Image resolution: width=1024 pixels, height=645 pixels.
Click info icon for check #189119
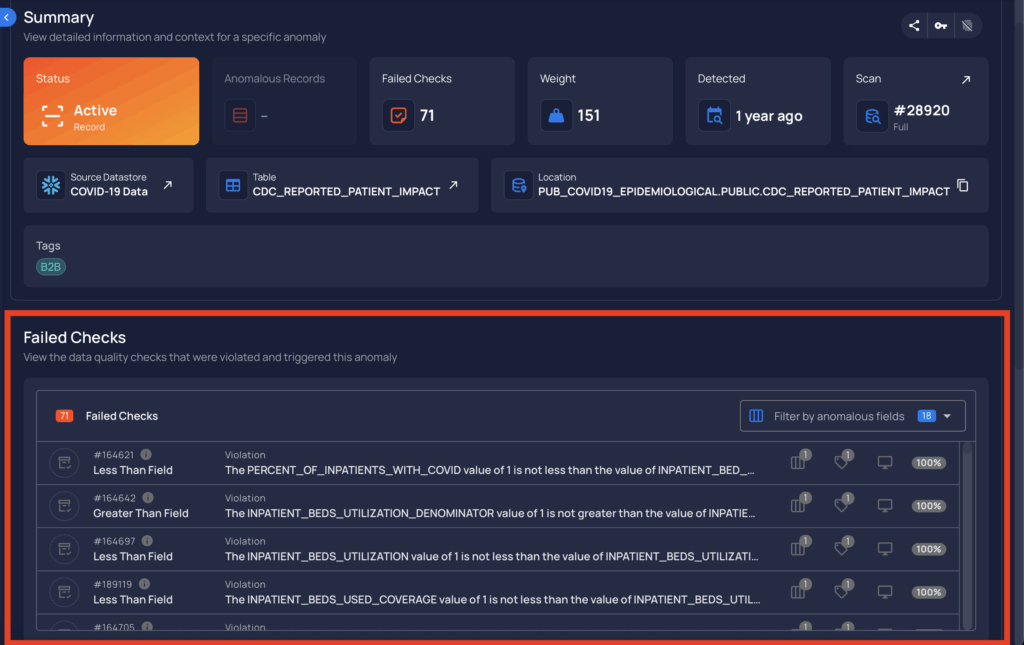(144, 584)
